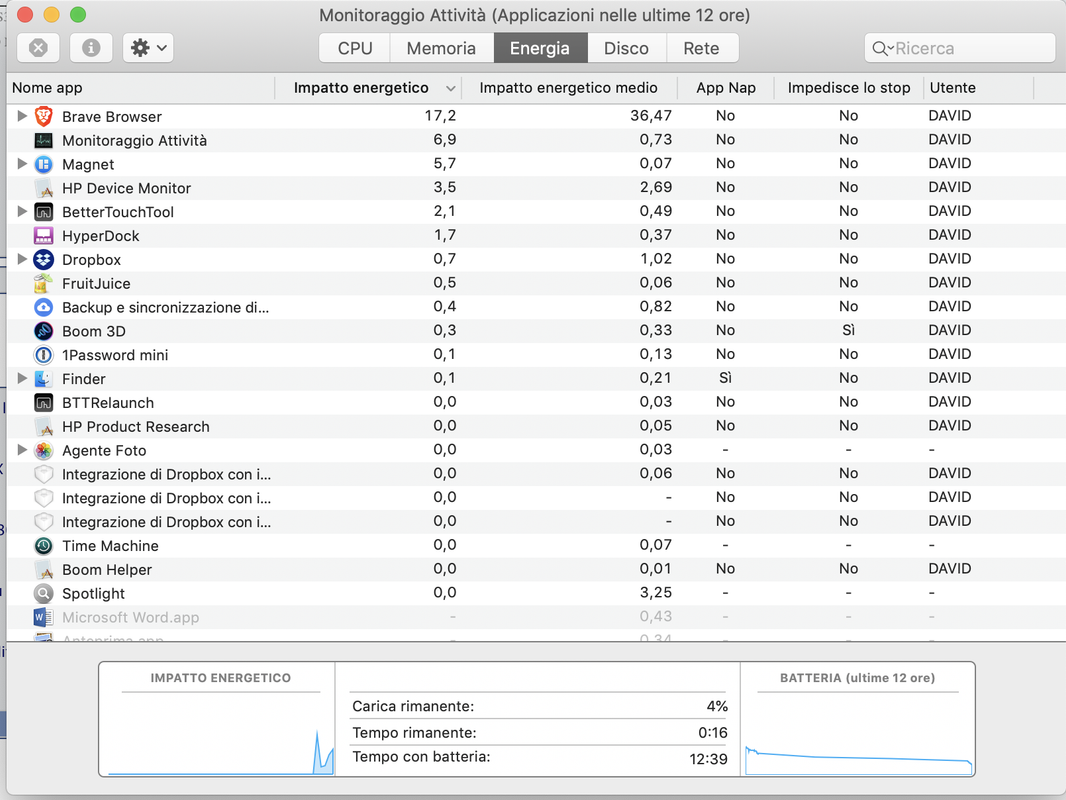Toggle sort arrow on Impatto energetico column
This screenshot has height=800, width=1066.
click(x=450, y=88)
